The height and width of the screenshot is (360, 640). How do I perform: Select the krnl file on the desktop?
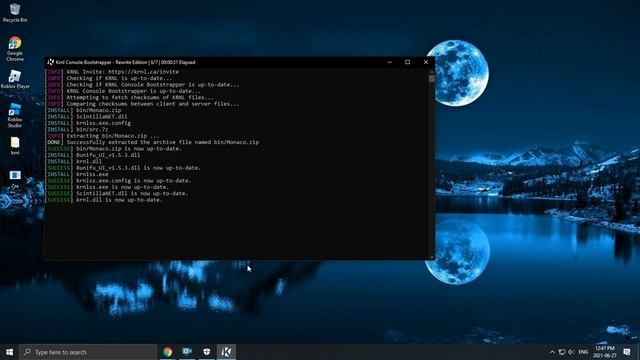point(15,146)
